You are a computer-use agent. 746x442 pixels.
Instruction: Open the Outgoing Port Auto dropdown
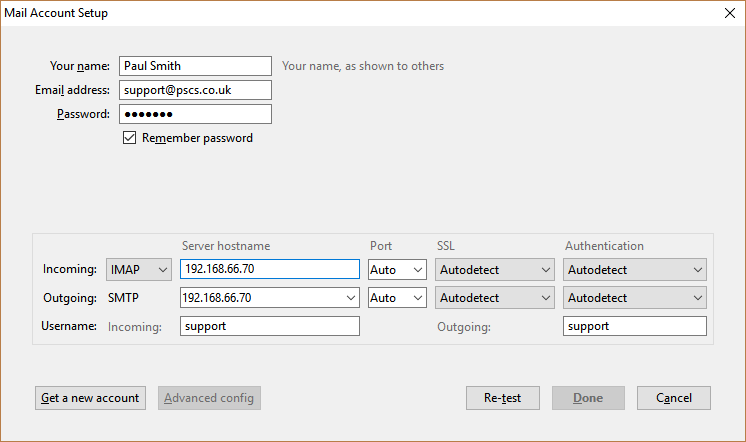coord(397,298)
